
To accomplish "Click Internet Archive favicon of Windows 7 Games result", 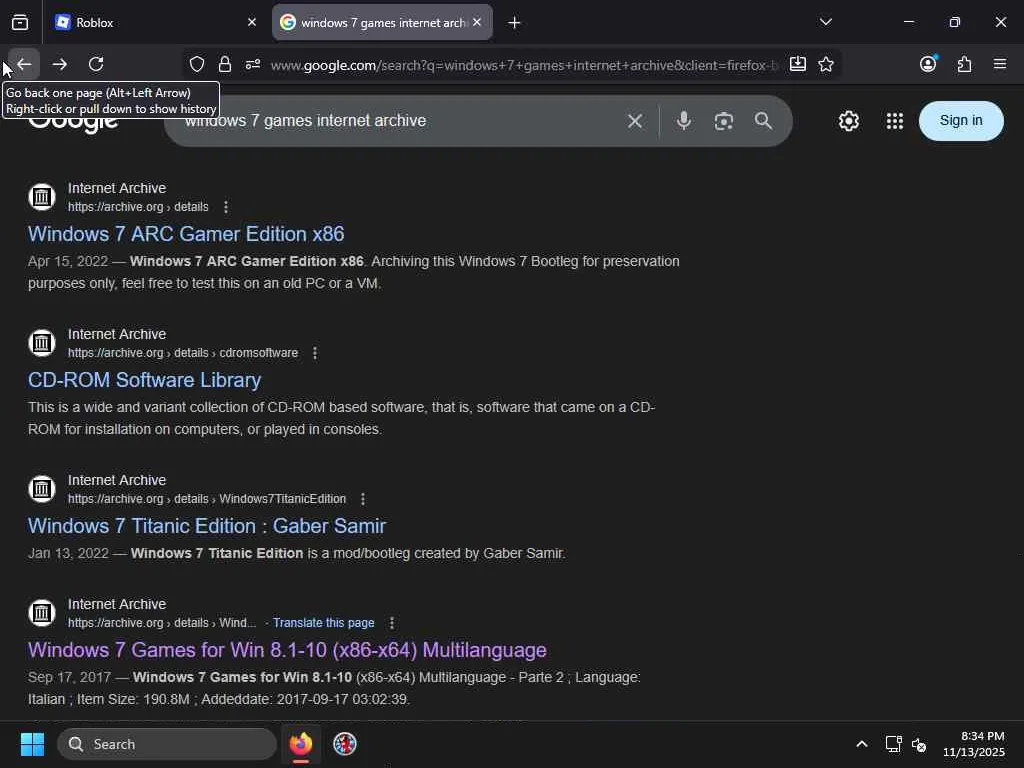I will pos(42,613).
